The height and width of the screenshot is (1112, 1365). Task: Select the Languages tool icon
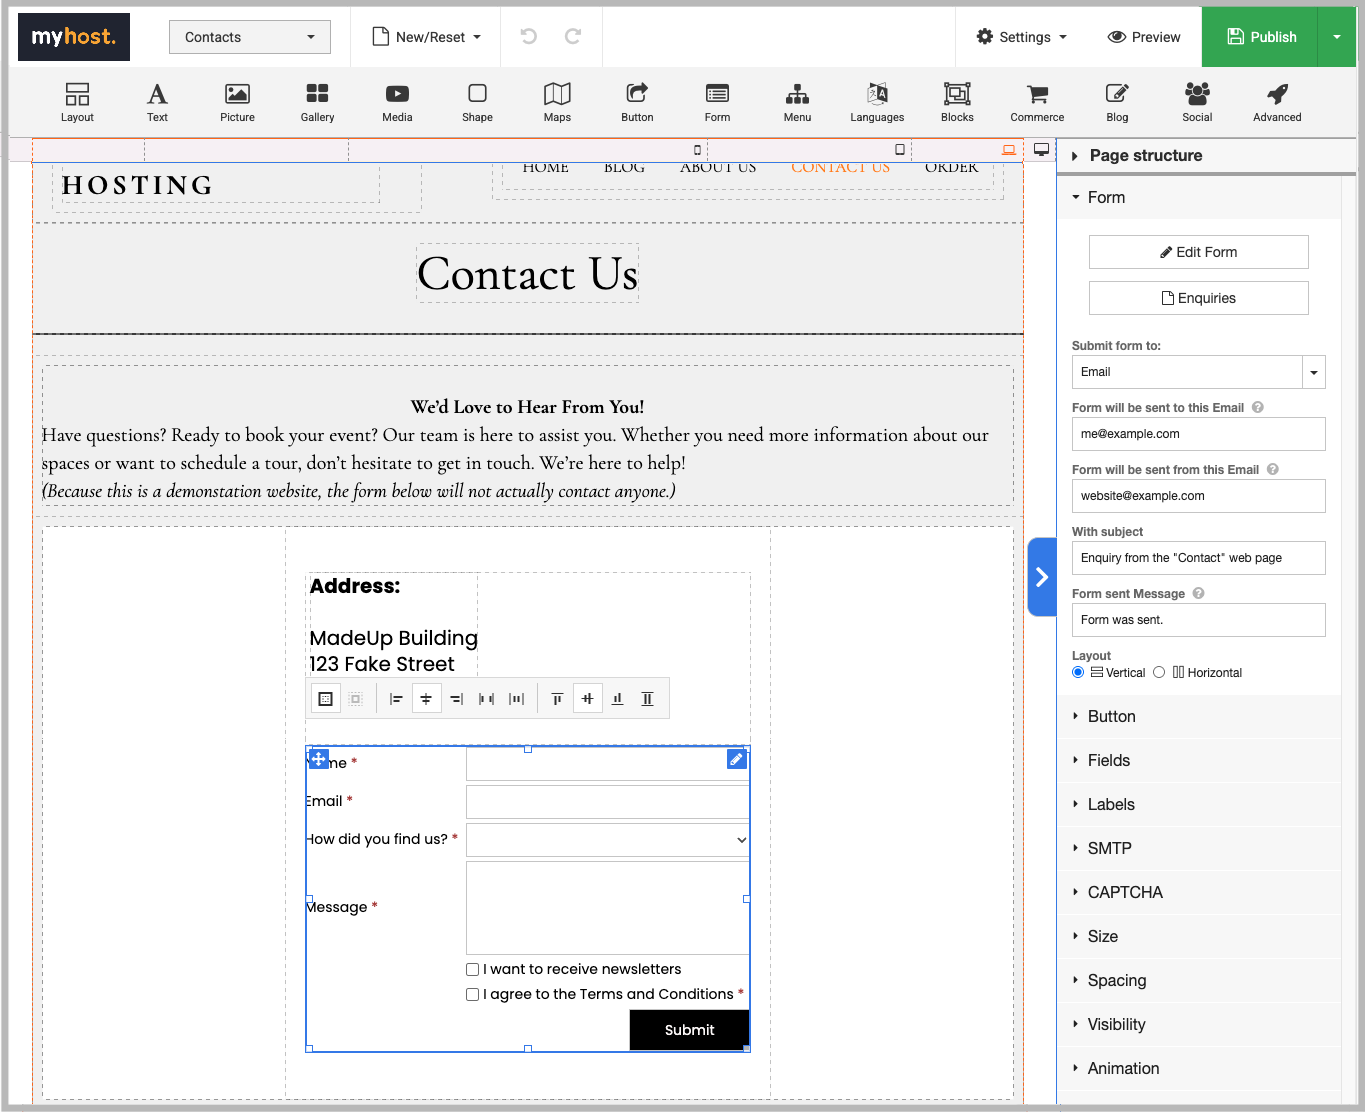877,94
